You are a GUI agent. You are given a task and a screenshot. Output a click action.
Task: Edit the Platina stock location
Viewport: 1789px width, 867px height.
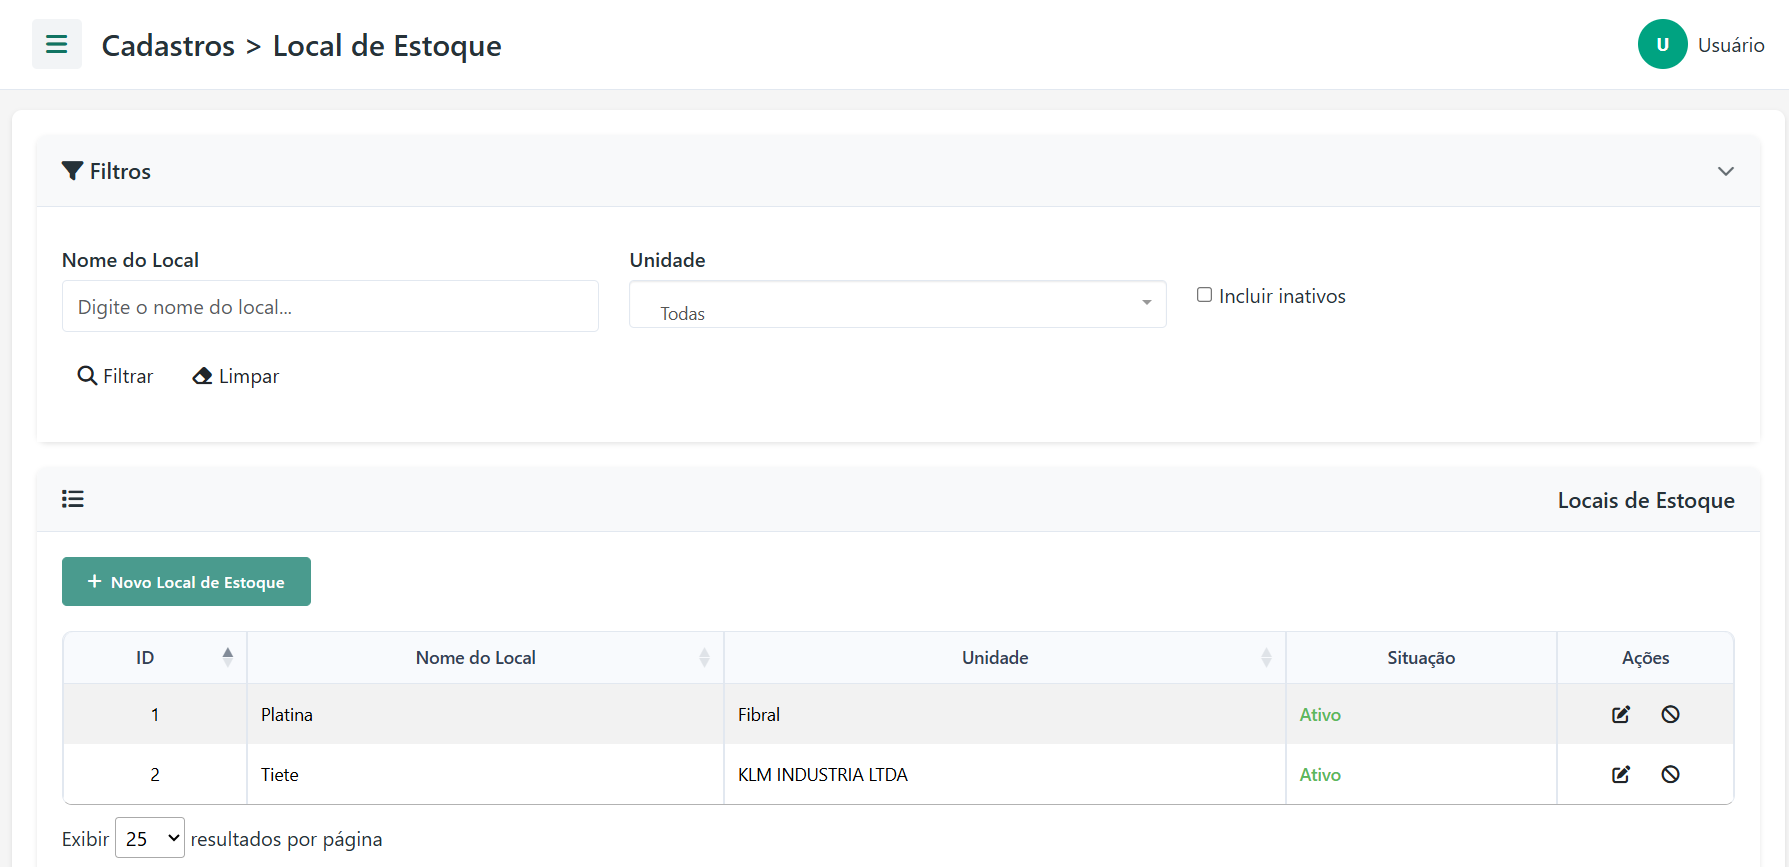(1621, 714)
